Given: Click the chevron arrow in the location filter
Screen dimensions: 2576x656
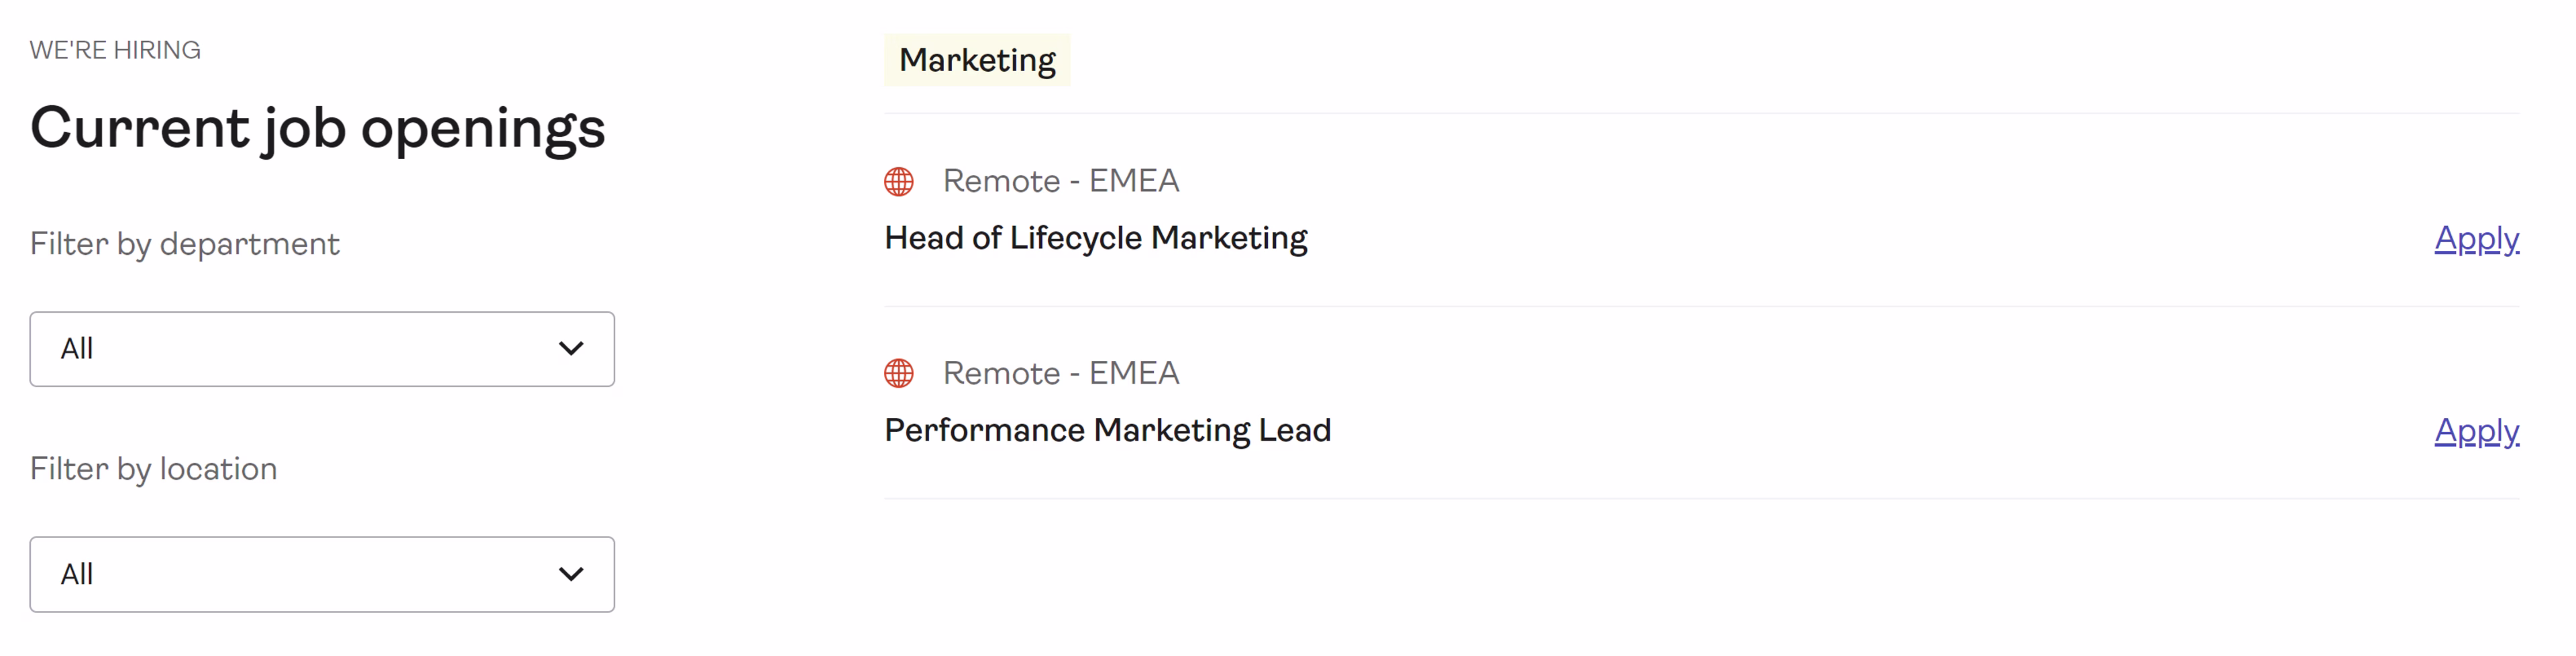Looking at the screenshot, I should coord(571,574).
